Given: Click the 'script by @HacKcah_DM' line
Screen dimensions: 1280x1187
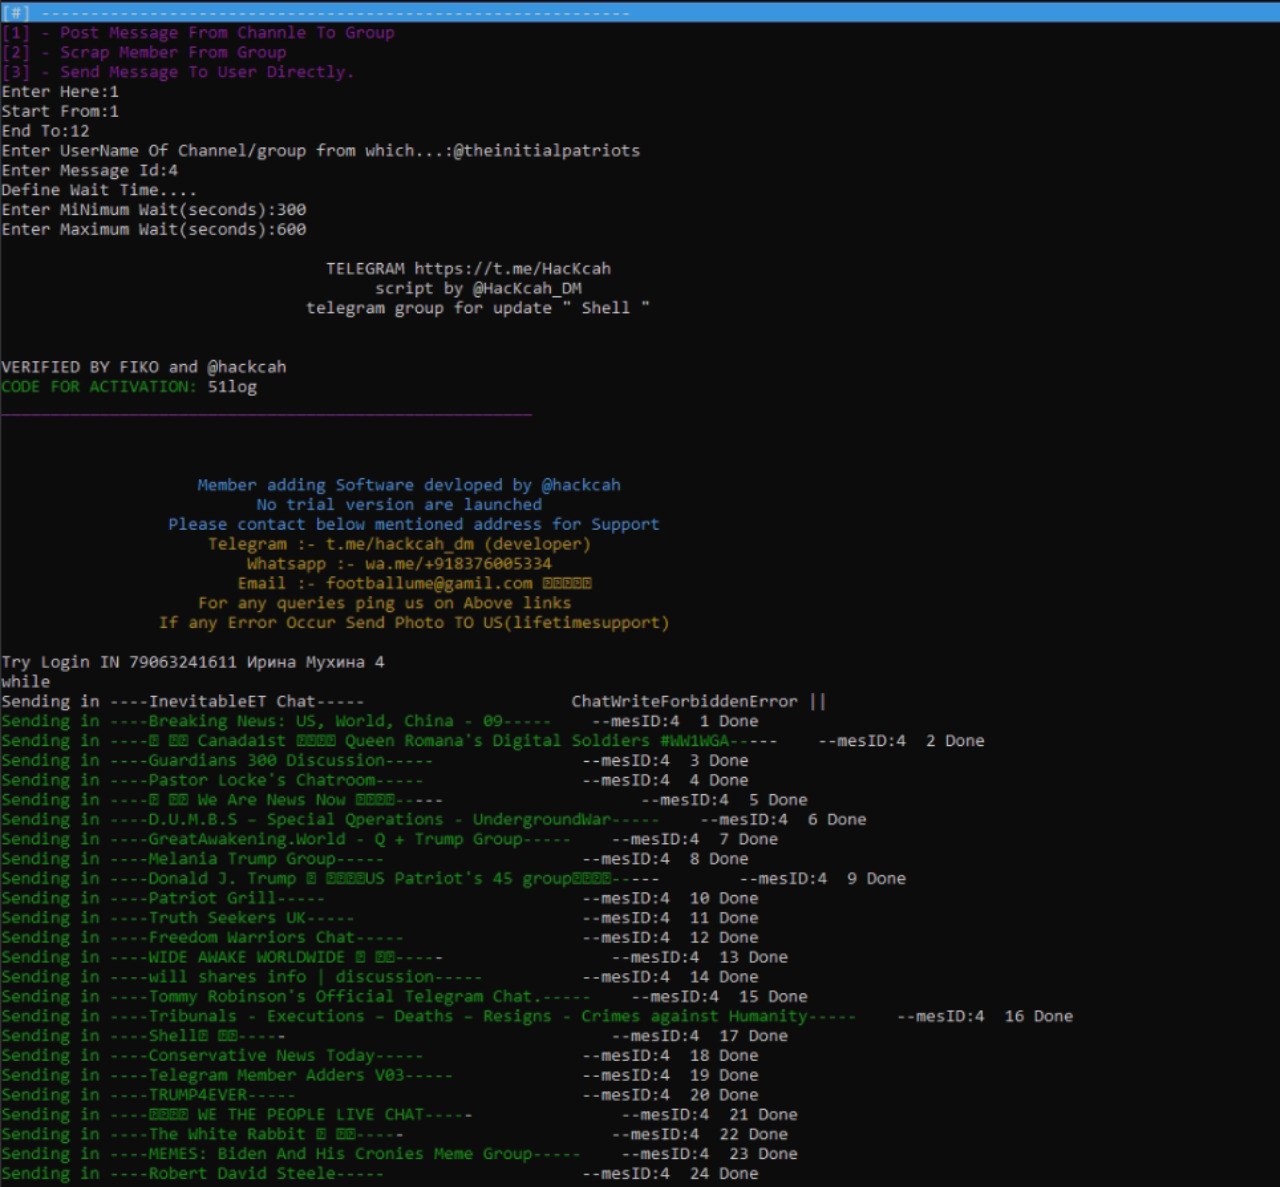Looking at the screenshot, I should tap(478, 289).
